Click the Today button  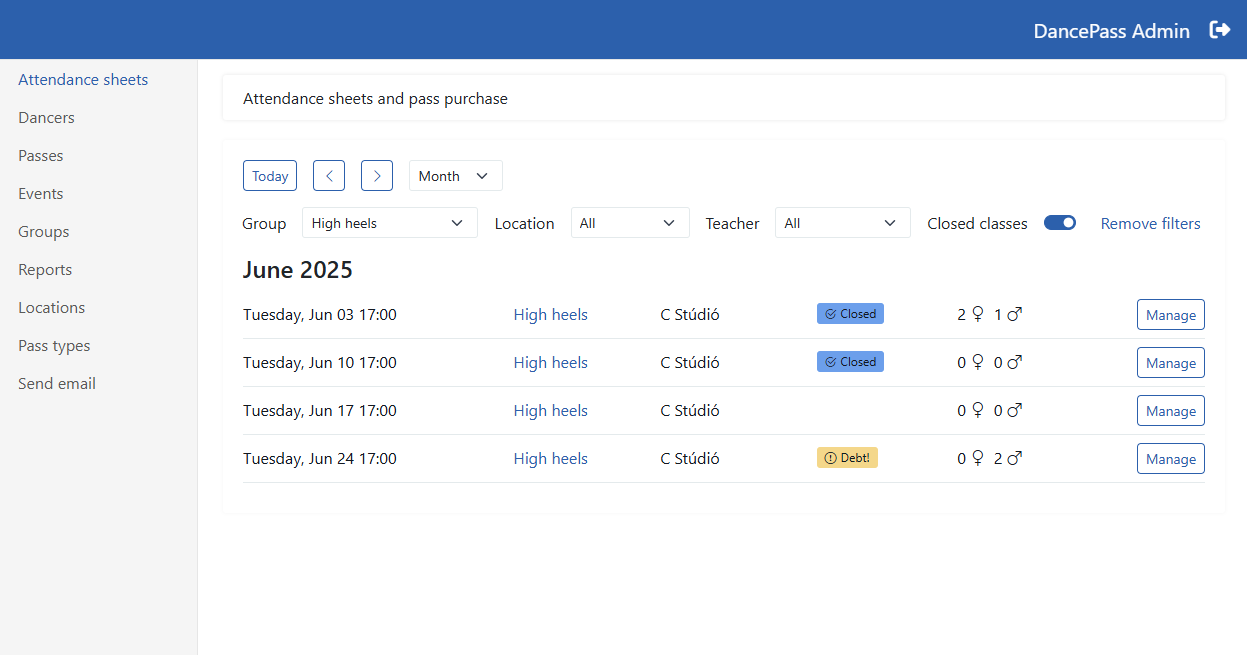(x=269, y=175)
